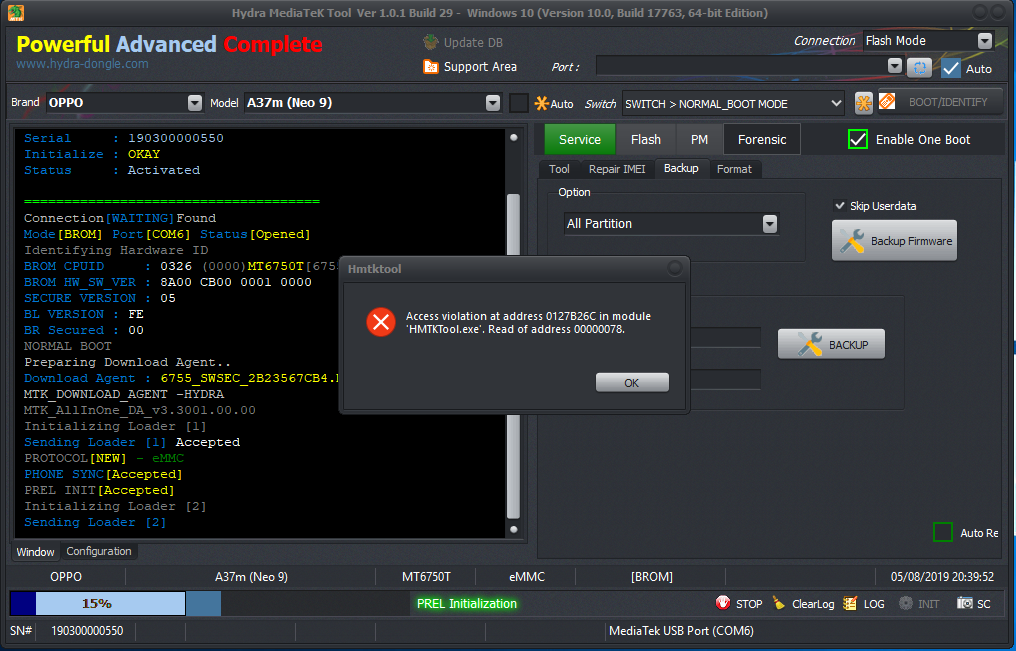Select the Backup sub-tab
The height and width of the screenshot is (651, 1016).
[x=681, y=168]
